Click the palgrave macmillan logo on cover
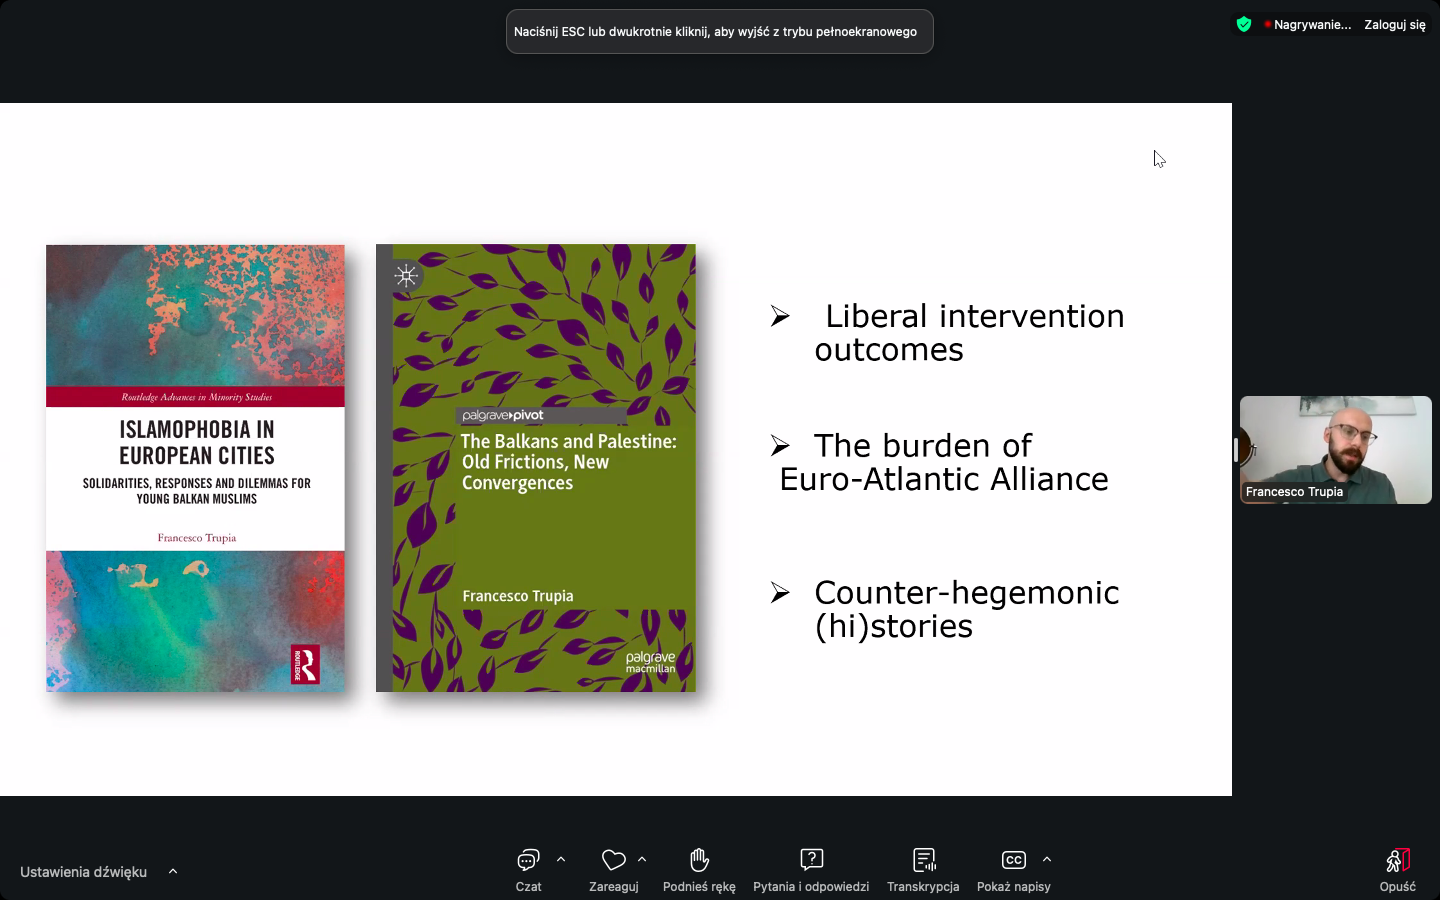The width and height of the screenshot is (1440, 900). (651, 662)
